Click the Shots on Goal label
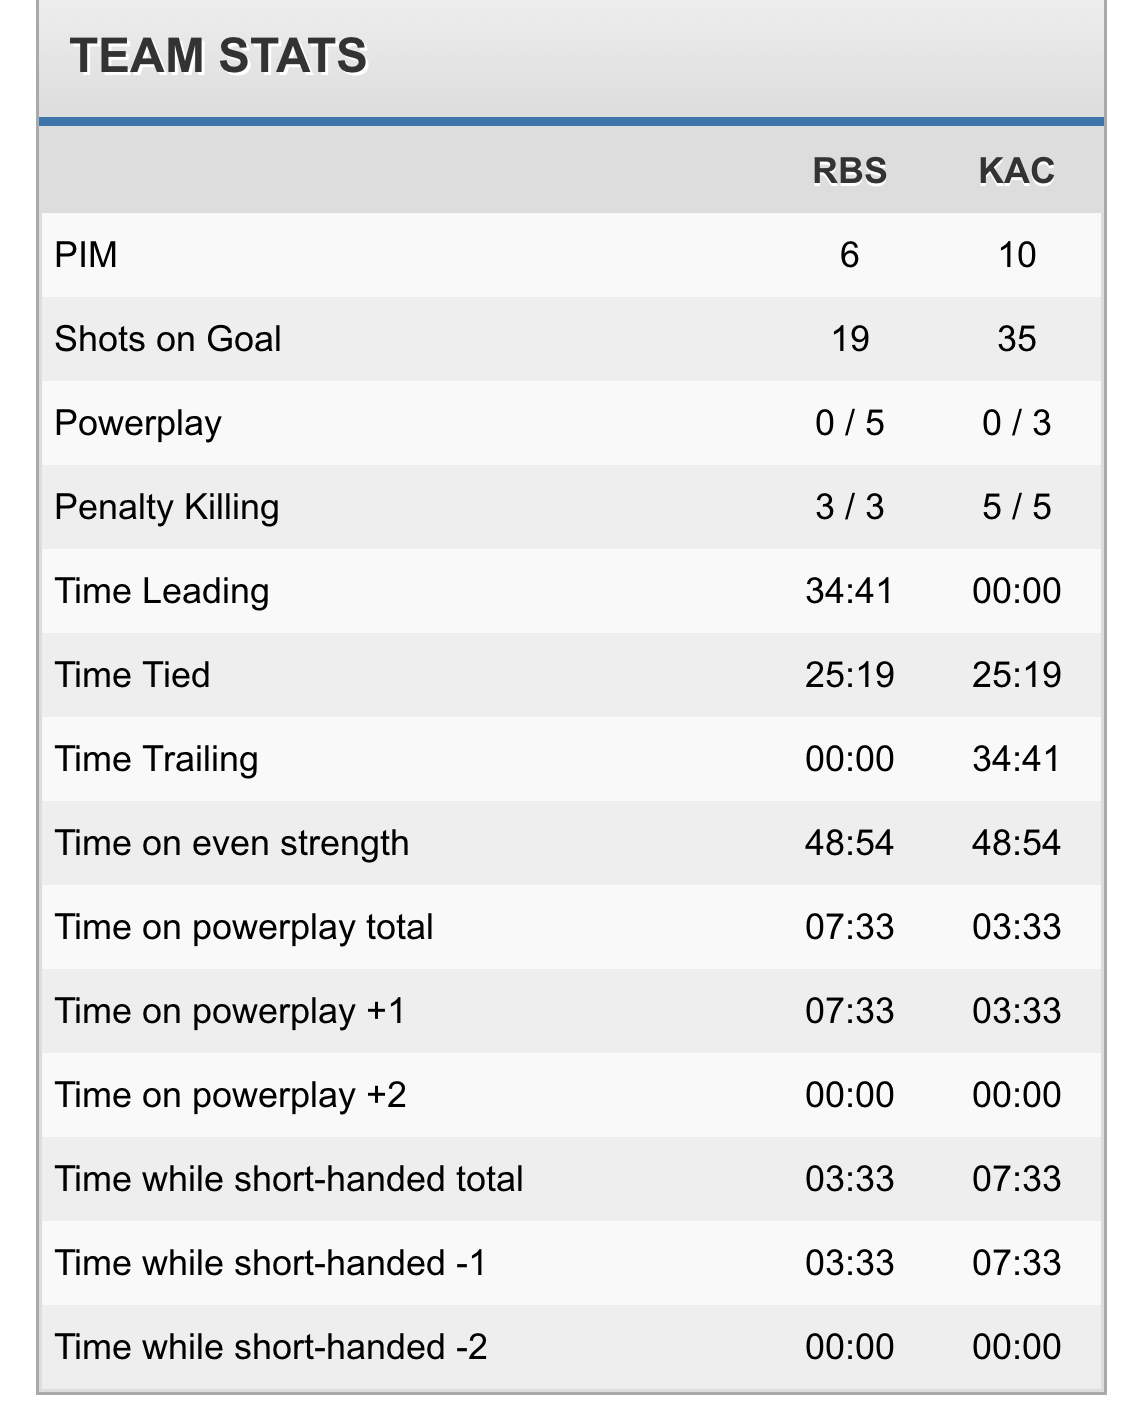 click(168, 339)
